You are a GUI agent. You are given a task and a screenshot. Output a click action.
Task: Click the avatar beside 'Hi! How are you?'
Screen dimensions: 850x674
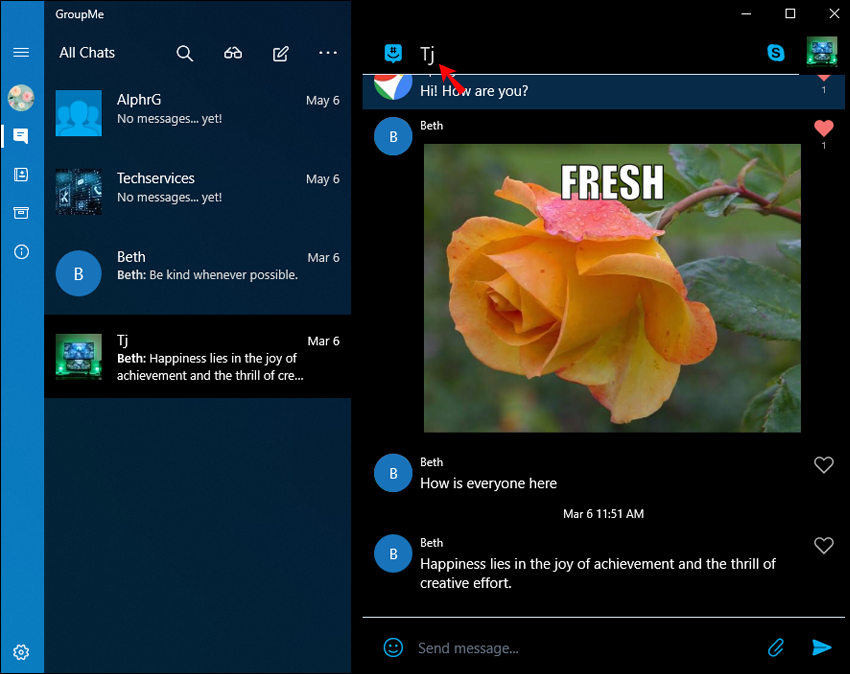(x=393, y=87)
